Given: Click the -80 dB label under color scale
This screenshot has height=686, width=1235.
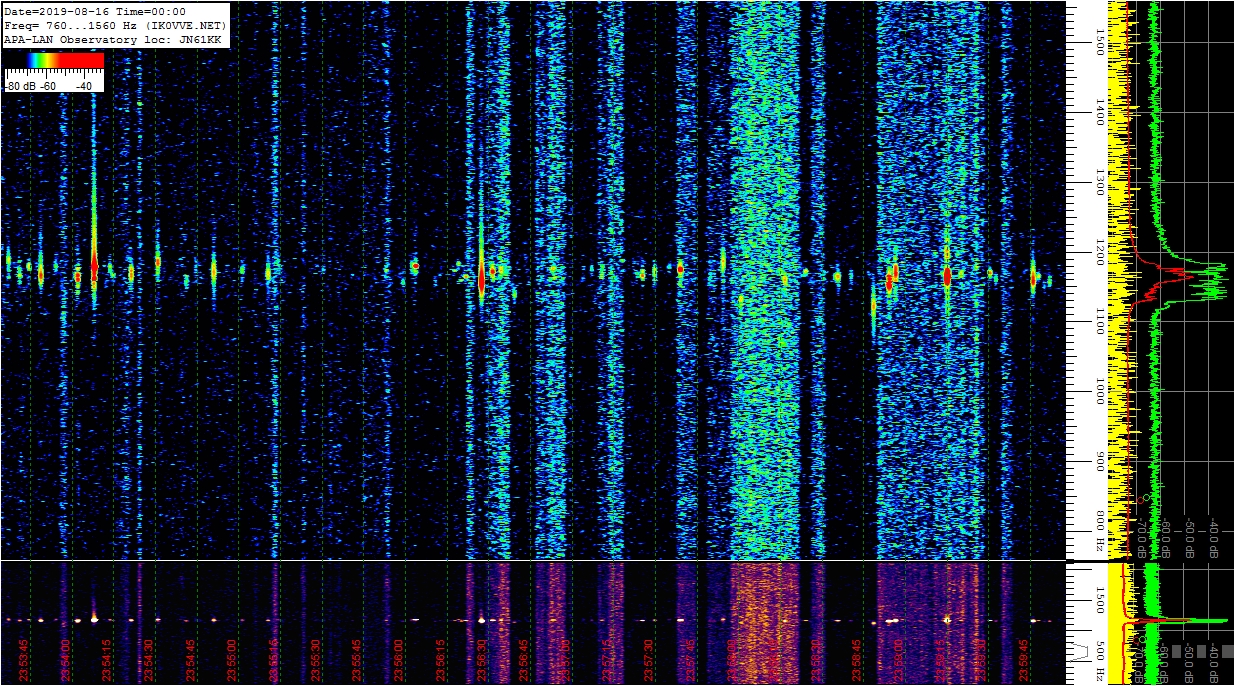Looking at the screenshot, I should tap(22, 86).
